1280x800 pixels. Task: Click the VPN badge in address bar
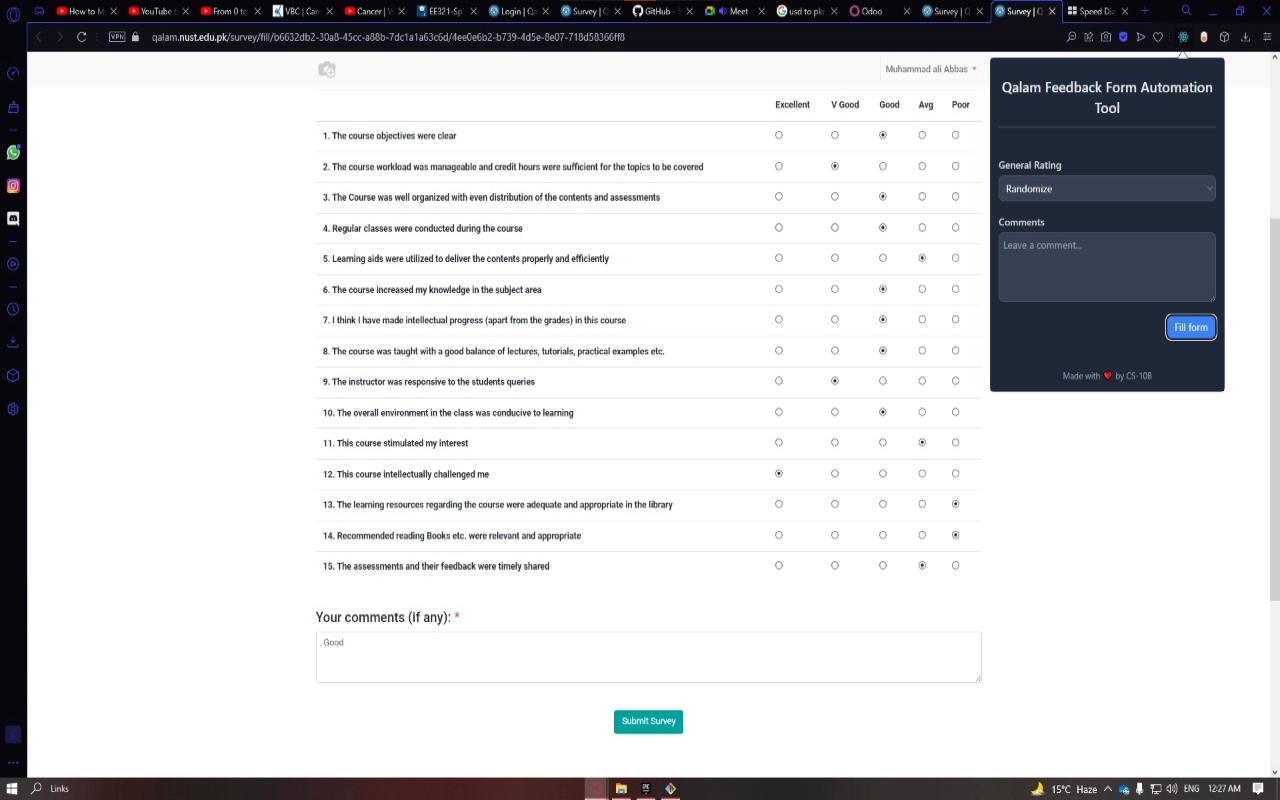point(117,37)
